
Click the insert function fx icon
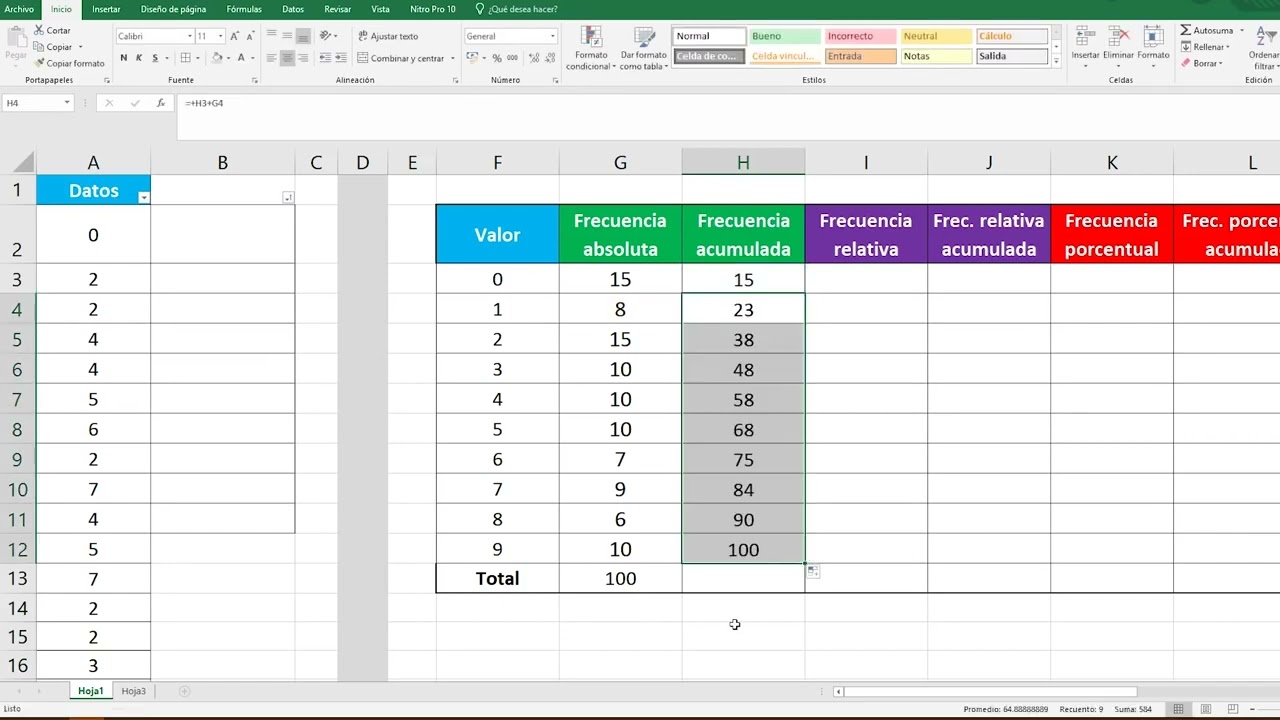point(160,103)
